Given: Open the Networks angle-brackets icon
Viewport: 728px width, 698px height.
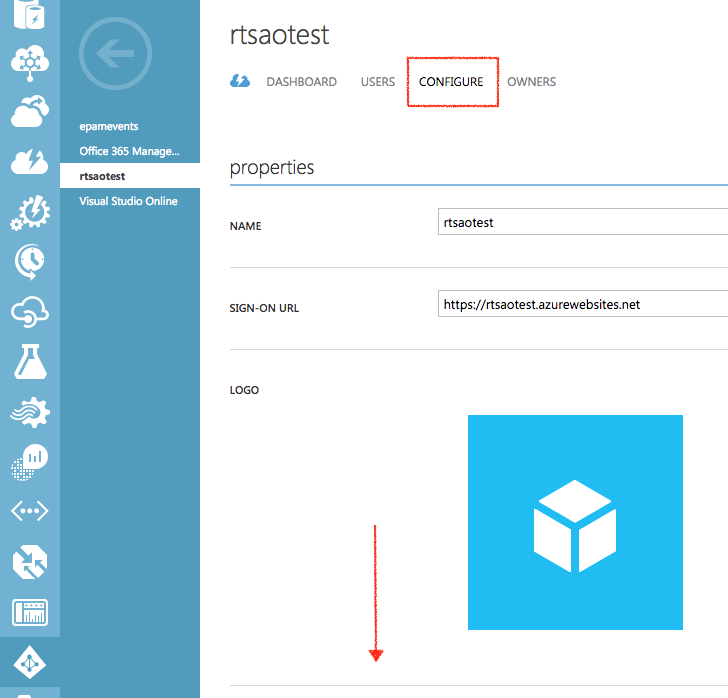Looking at the screenshot, I should [30, 511].
